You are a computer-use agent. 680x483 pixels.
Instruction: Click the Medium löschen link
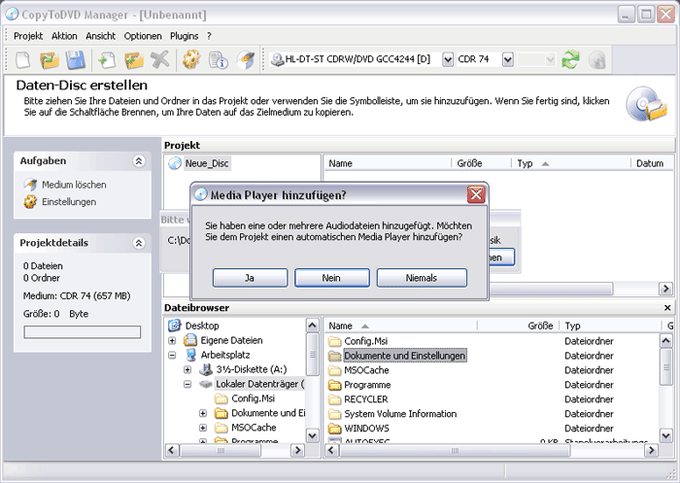coord(74,185)
